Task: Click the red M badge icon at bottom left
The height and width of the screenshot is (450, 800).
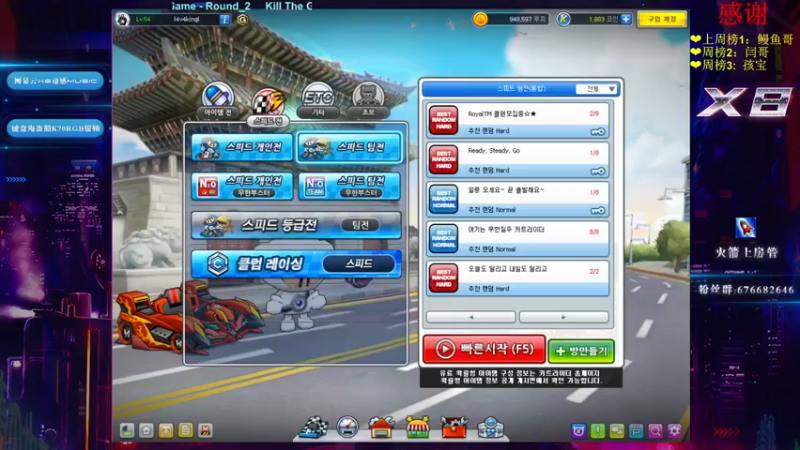Action: [205, 430]
